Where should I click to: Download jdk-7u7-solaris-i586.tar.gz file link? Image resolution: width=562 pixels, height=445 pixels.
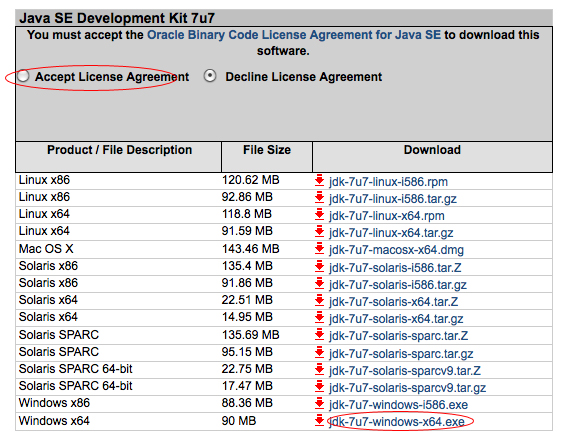point(398,285)
